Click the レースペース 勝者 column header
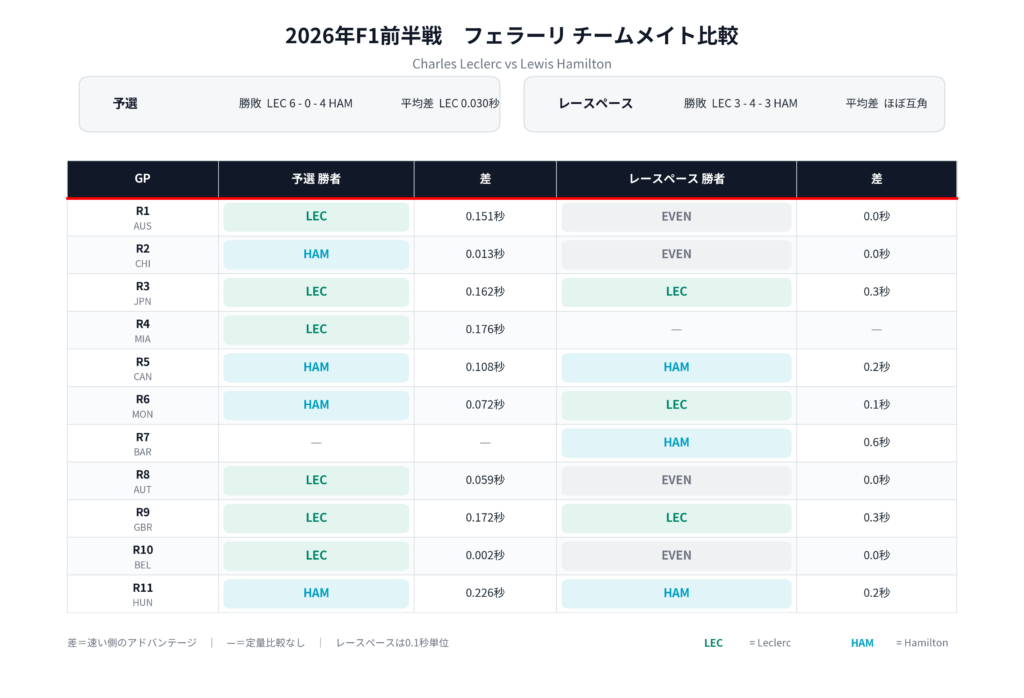This screenshot has height=698, width=1024. [677, 178]
